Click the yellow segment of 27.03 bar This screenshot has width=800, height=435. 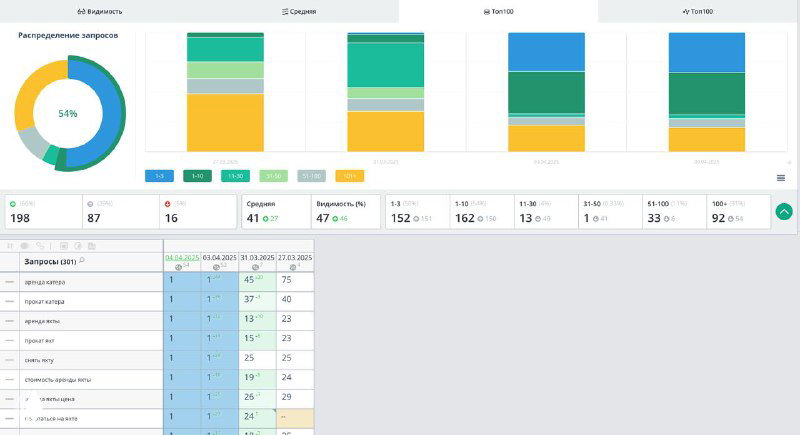point(225,122)
